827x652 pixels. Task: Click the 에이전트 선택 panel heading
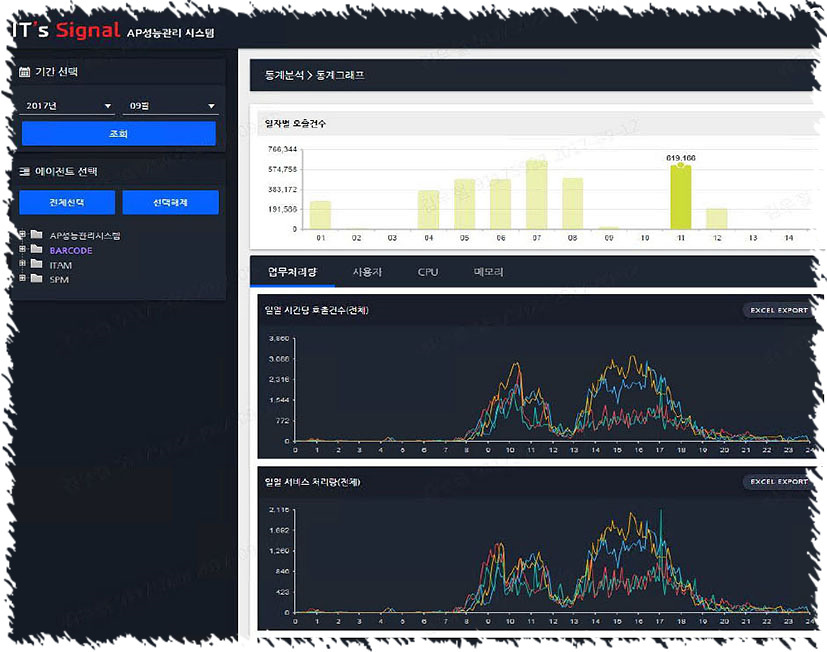click(66, 171)
